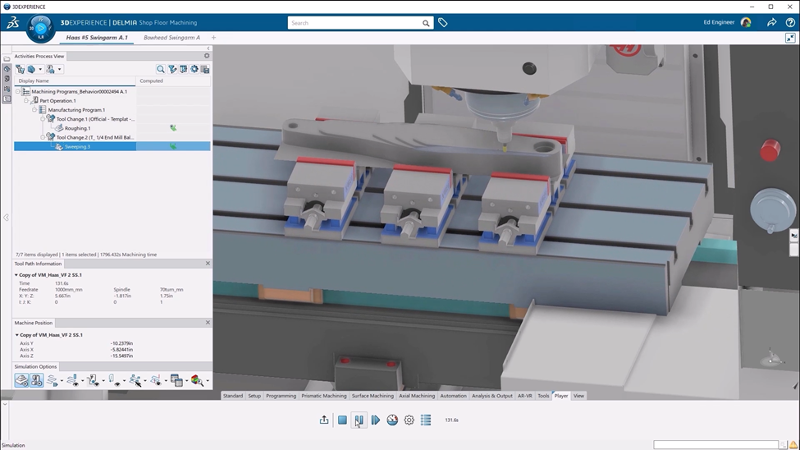Toggle the second highlighted Simulation Options button
Screen dimensions: 800x450
[36, 380]
